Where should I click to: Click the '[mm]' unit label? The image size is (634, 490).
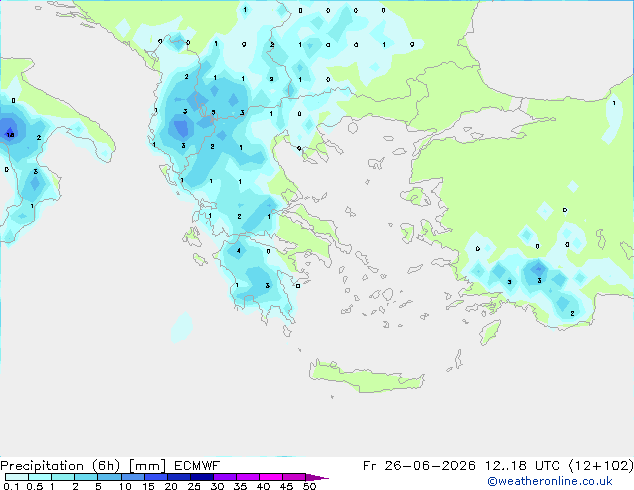147,466
